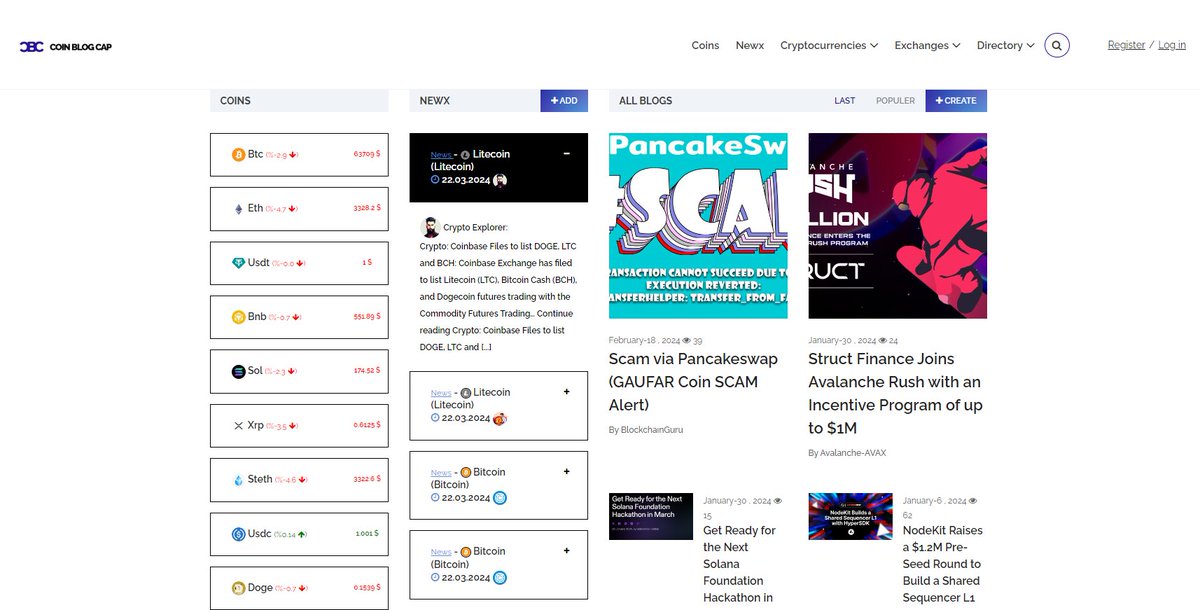Viewport: 1200px width, 610px height.
Task: Click the Usdt coin icon
Action: pyautogui.click(x=238, y=263)
